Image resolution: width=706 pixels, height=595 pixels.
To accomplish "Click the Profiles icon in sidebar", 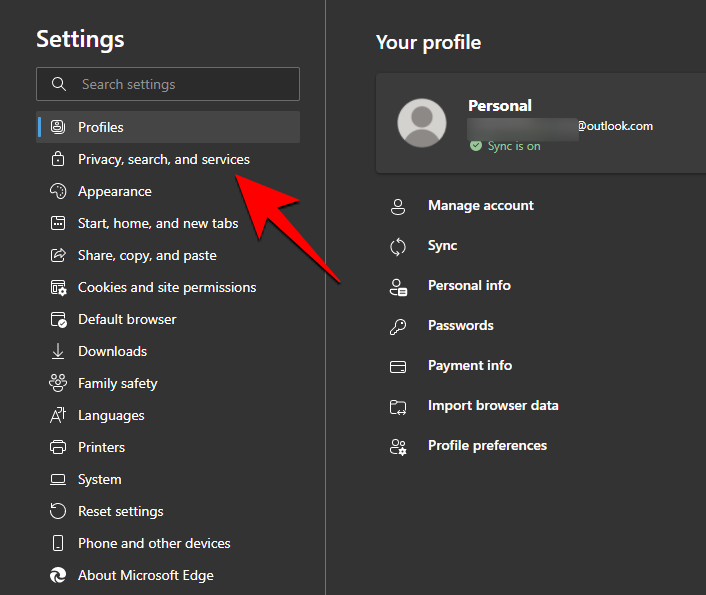I will click(58, 127).
